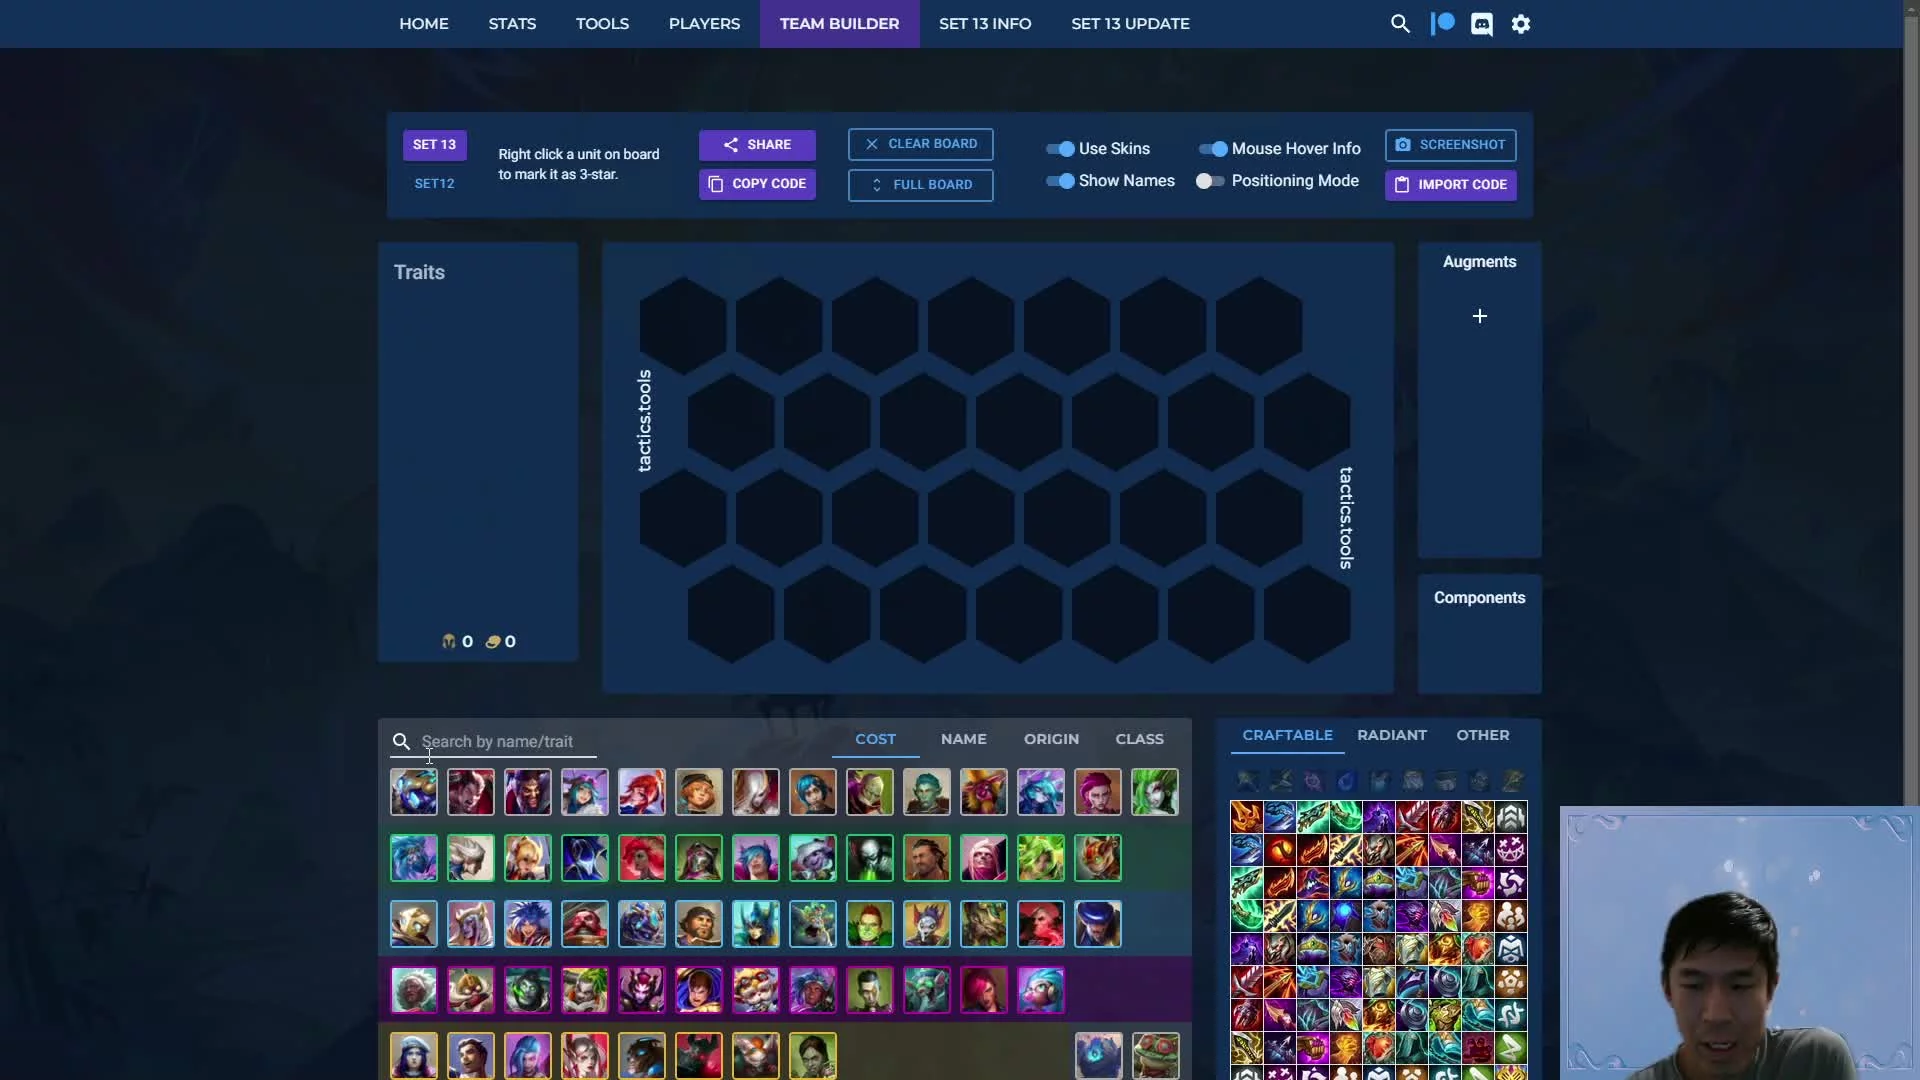Select the Powder champion portrait
The image size is (1920, 1080).
point(812,792)
